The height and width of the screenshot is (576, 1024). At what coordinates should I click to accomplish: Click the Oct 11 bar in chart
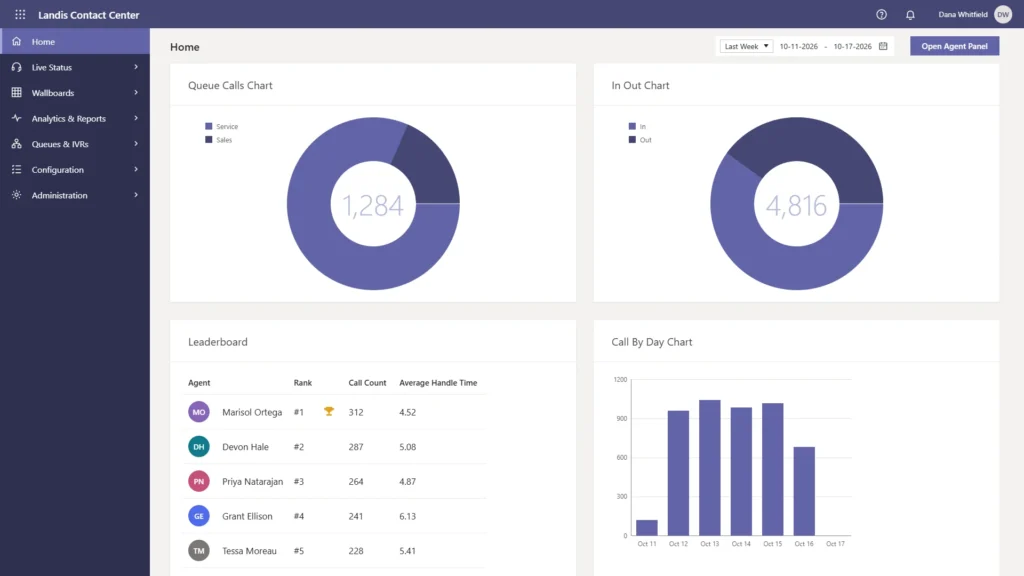(647, 528)
